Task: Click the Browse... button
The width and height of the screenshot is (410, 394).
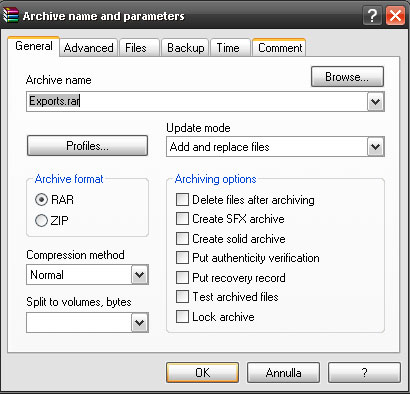Action: pyautogui.click(x=347, y=77)
